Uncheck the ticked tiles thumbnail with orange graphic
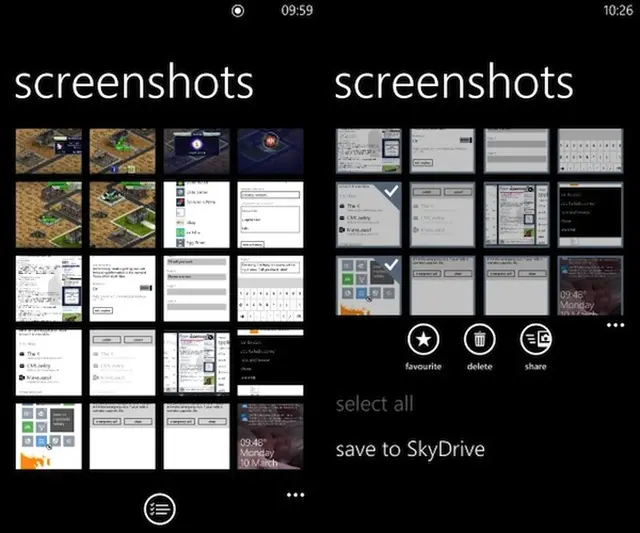The height and width of the screenshot is (533, 640). tap(369, 285)
